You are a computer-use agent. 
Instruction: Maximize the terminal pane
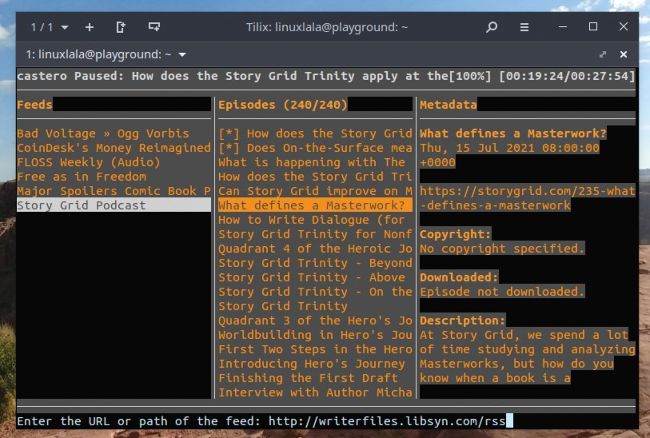603,54
